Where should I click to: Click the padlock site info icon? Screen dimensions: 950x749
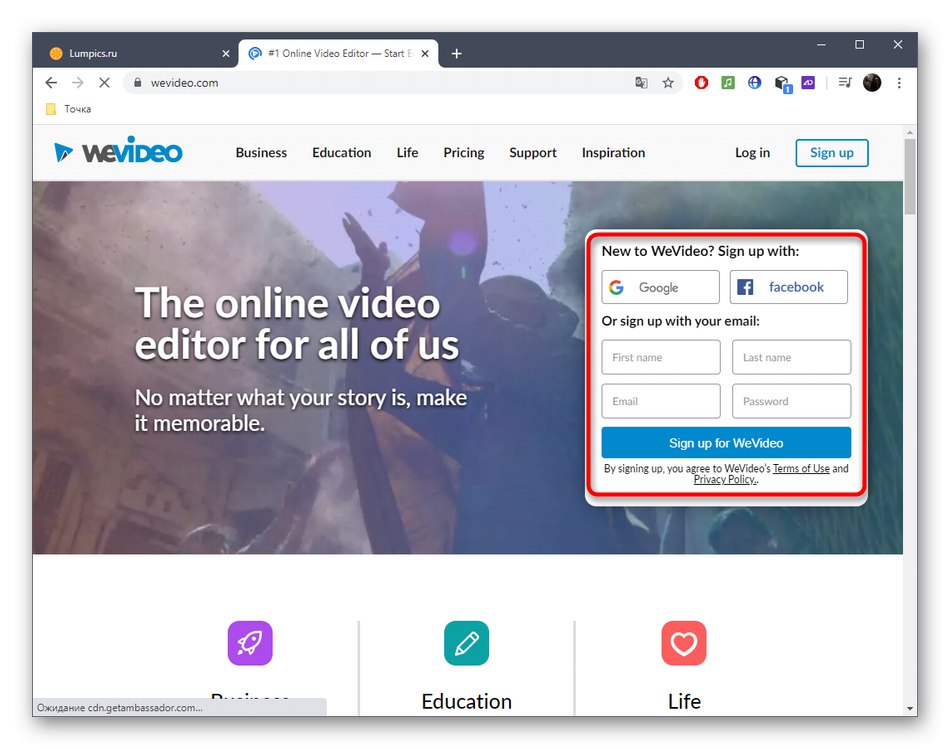click(x=138, y=82)
